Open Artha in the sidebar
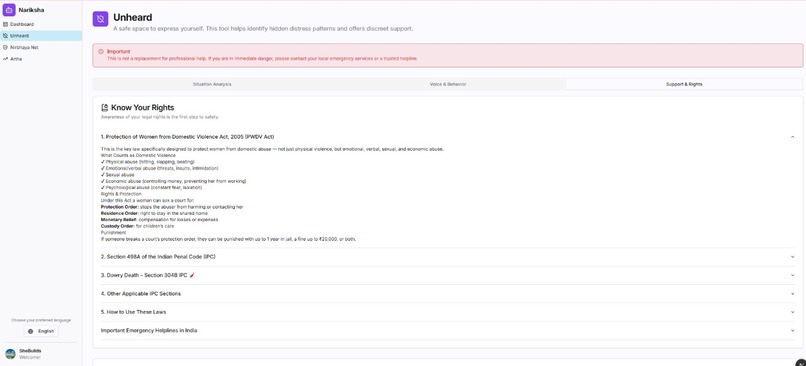This screenshot has height=366, width=806. coord(41,59)
